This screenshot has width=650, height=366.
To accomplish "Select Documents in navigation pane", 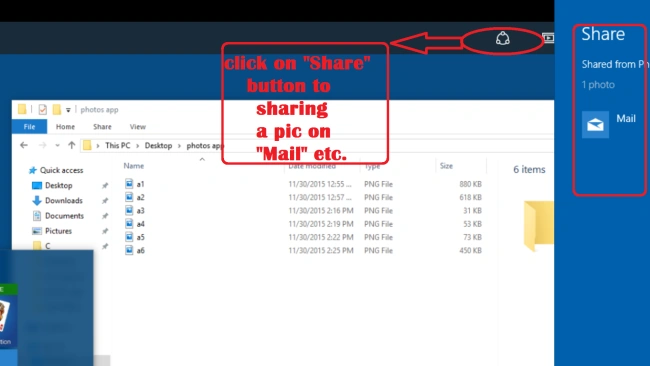I will tap(64, 216).
